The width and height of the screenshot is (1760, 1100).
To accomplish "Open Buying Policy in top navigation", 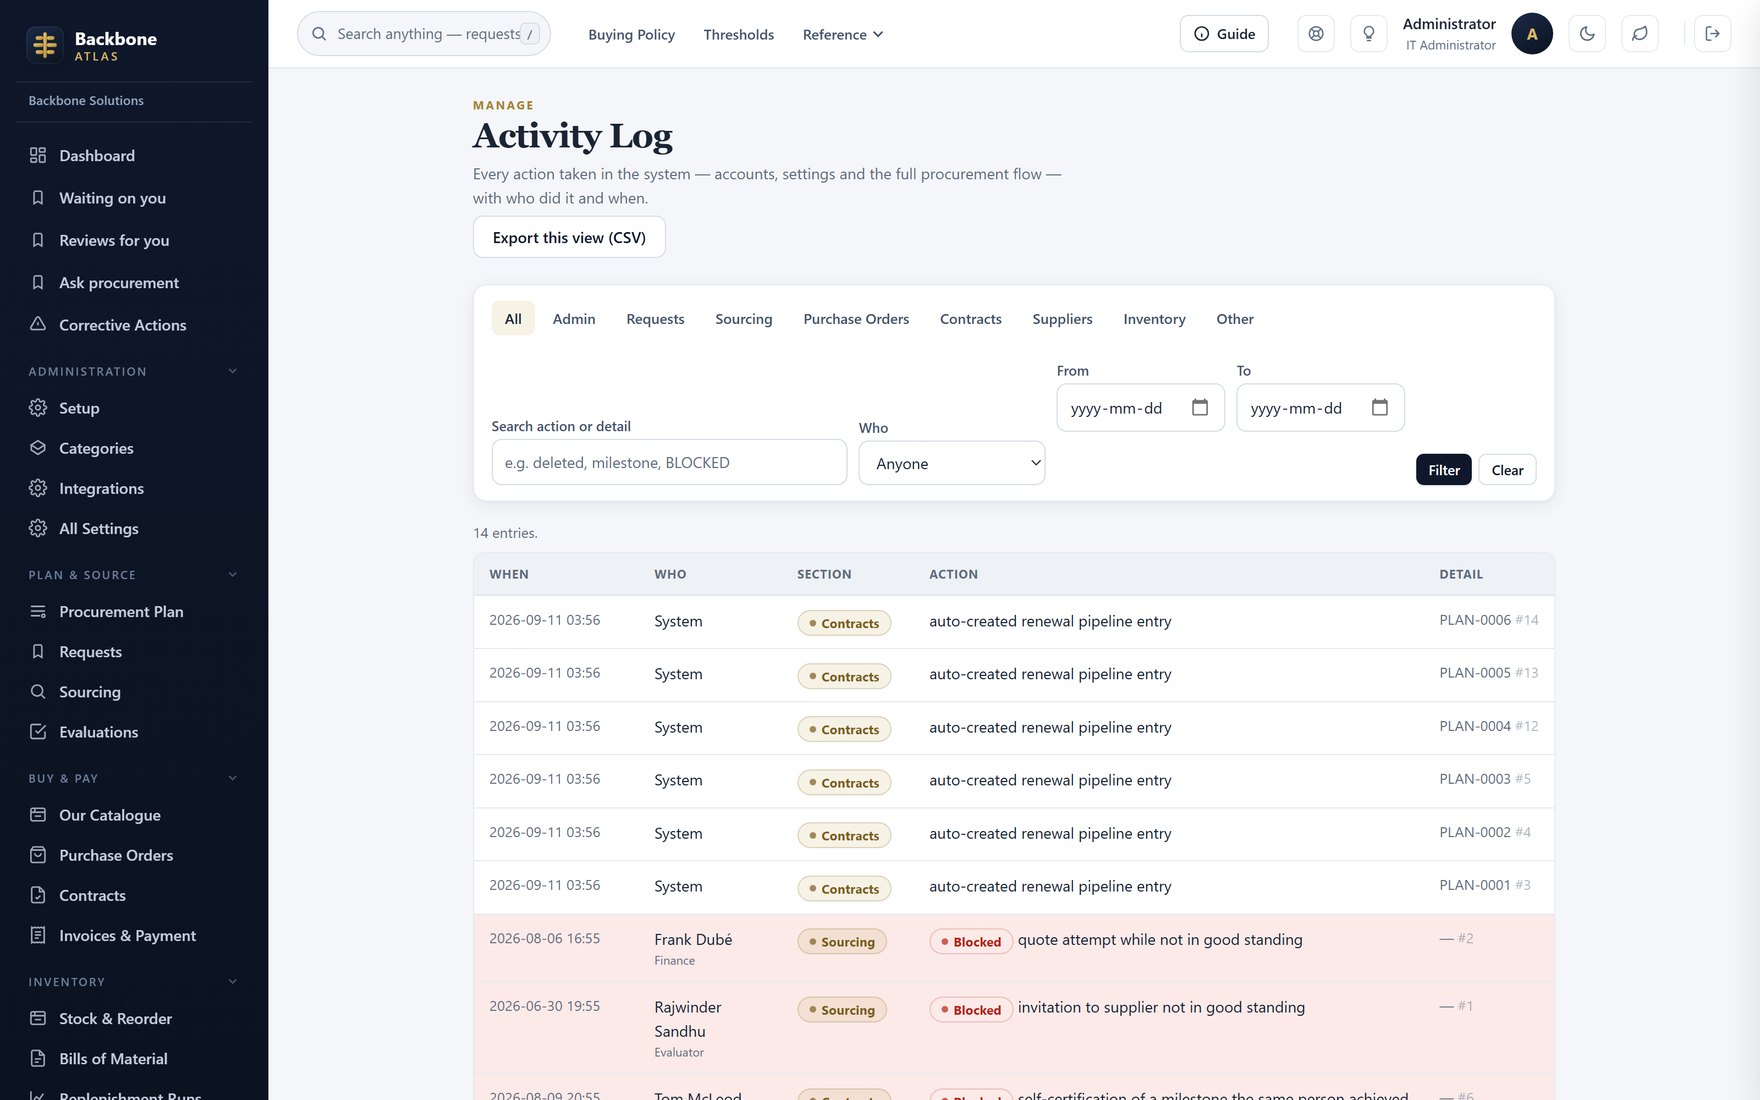I will pos(631,34).
